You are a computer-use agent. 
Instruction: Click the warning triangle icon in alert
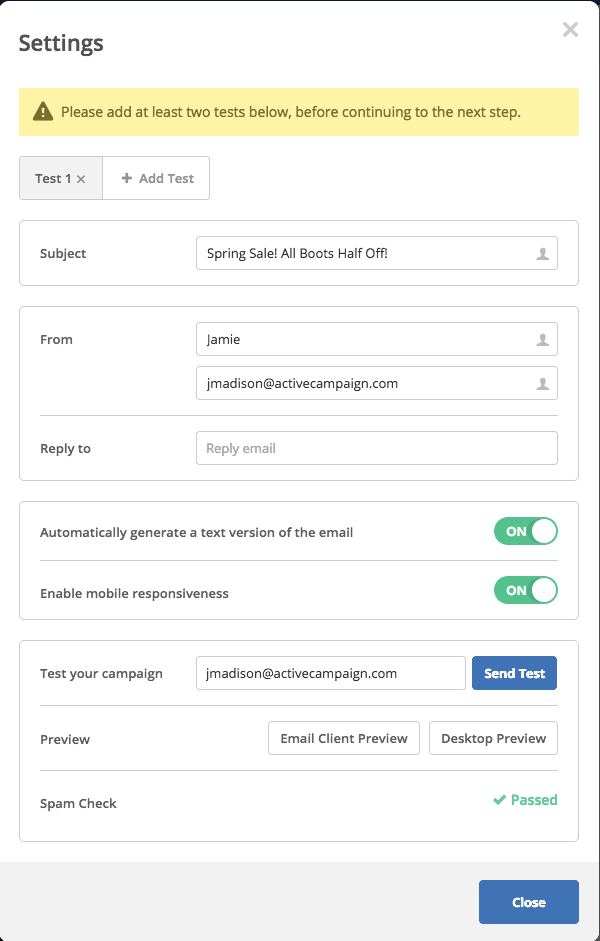coord(43,112)
